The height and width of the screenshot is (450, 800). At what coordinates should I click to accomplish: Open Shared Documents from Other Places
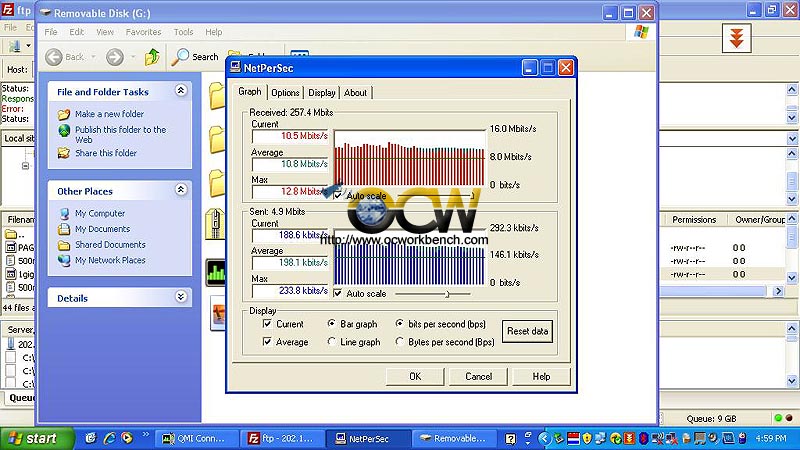[110, 245]
